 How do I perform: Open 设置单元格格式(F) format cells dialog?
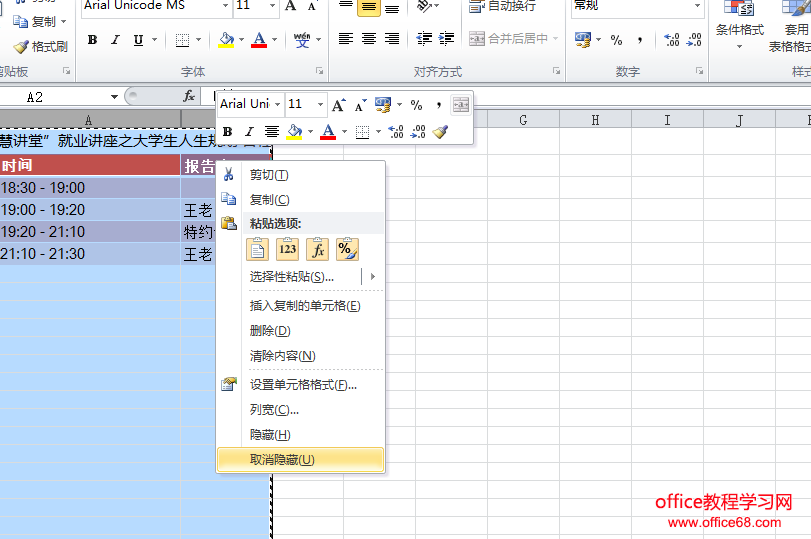click(x=301, y=385)
